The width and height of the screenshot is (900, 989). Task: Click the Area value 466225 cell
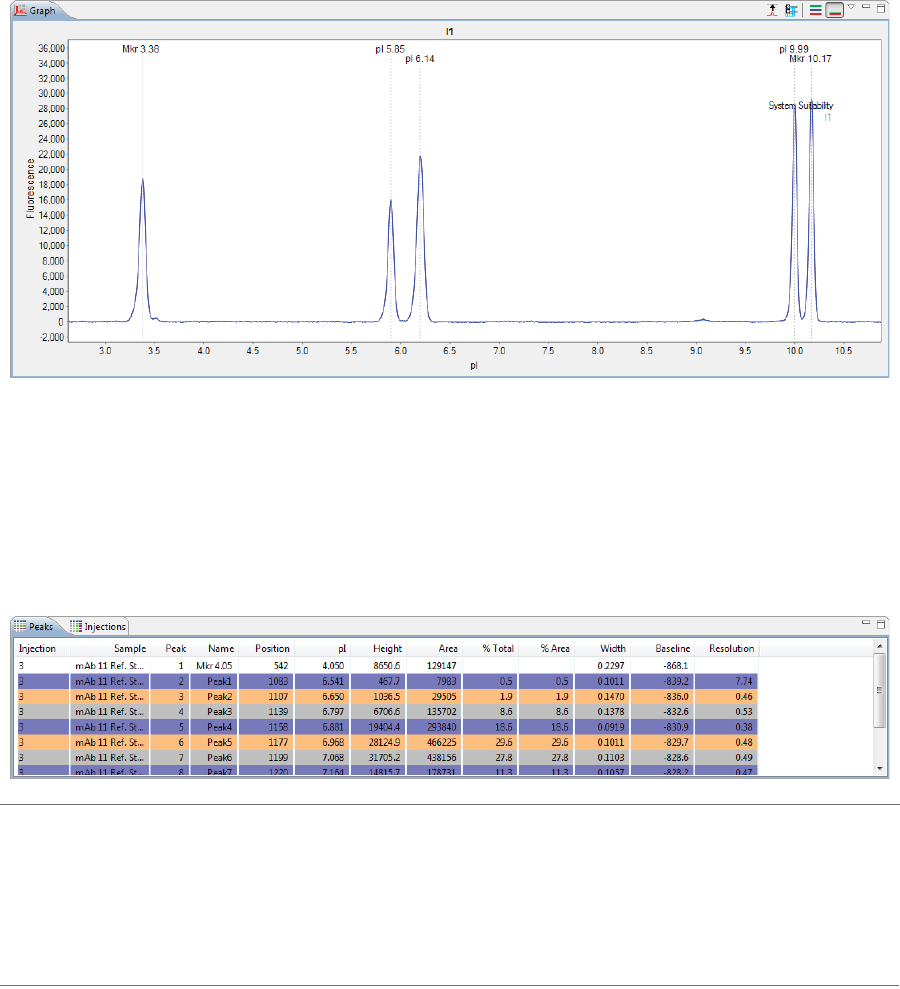pyautogui.click(x=435, y=742)
